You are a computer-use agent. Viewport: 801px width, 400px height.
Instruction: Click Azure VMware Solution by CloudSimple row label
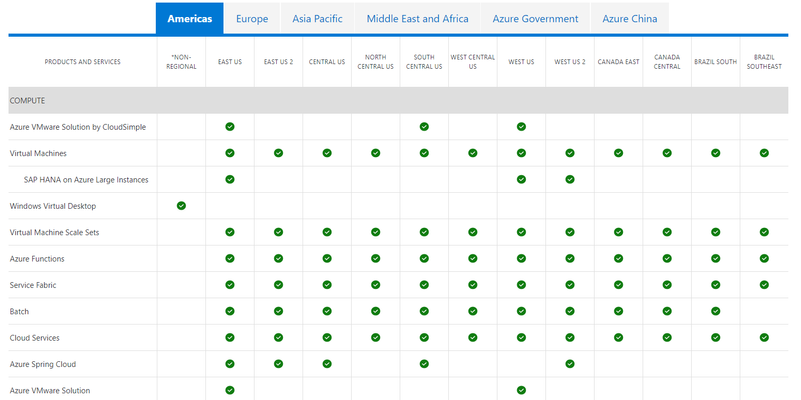78,127
